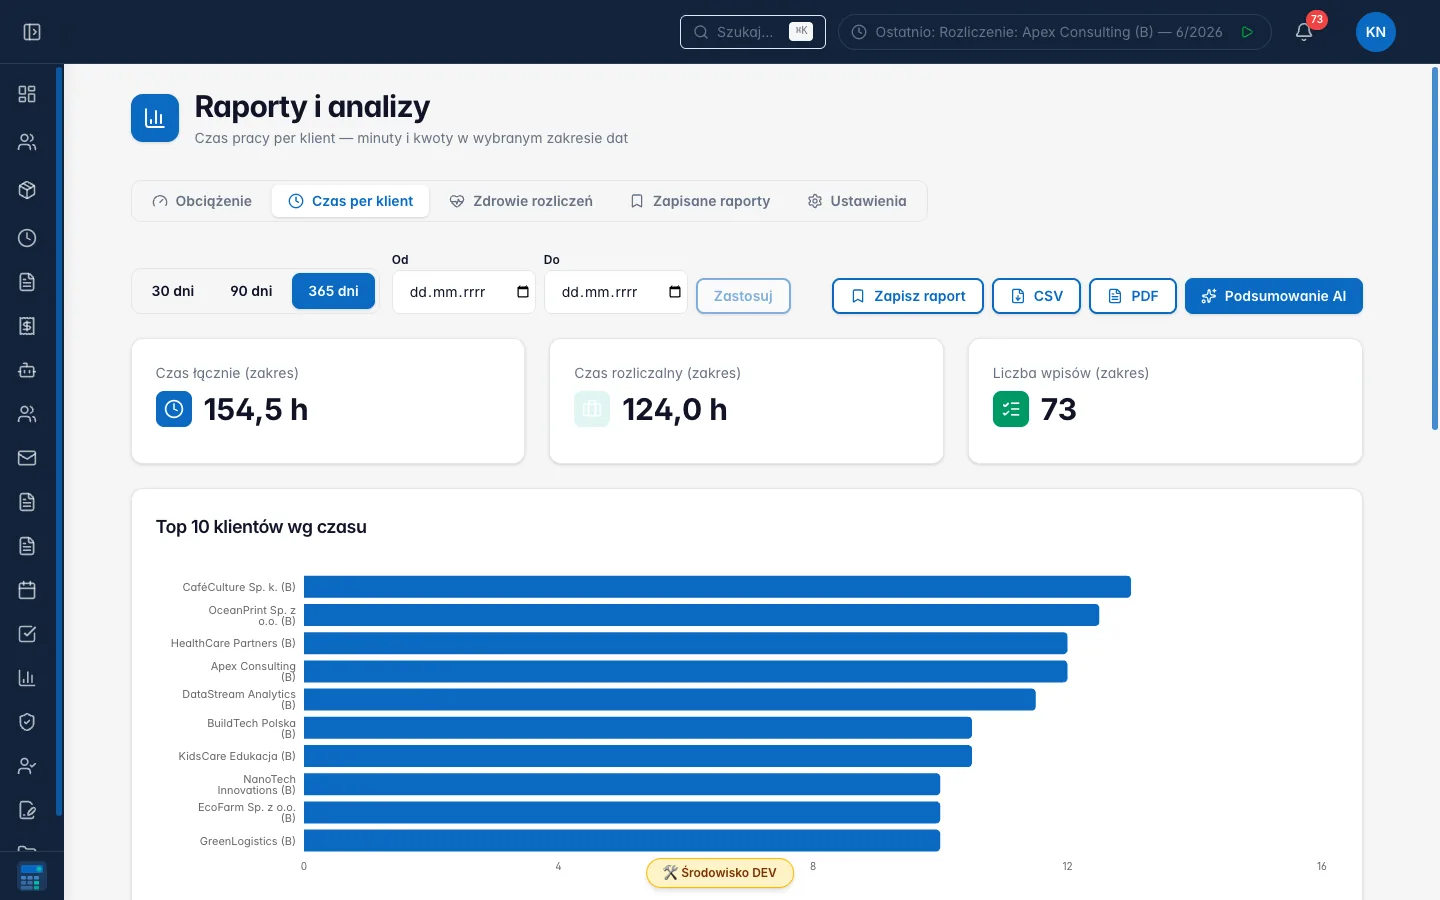This screenshot has width=1440, height=900.
Task: Open the mail envelope icon in sidebar
Action: (27, 458)
